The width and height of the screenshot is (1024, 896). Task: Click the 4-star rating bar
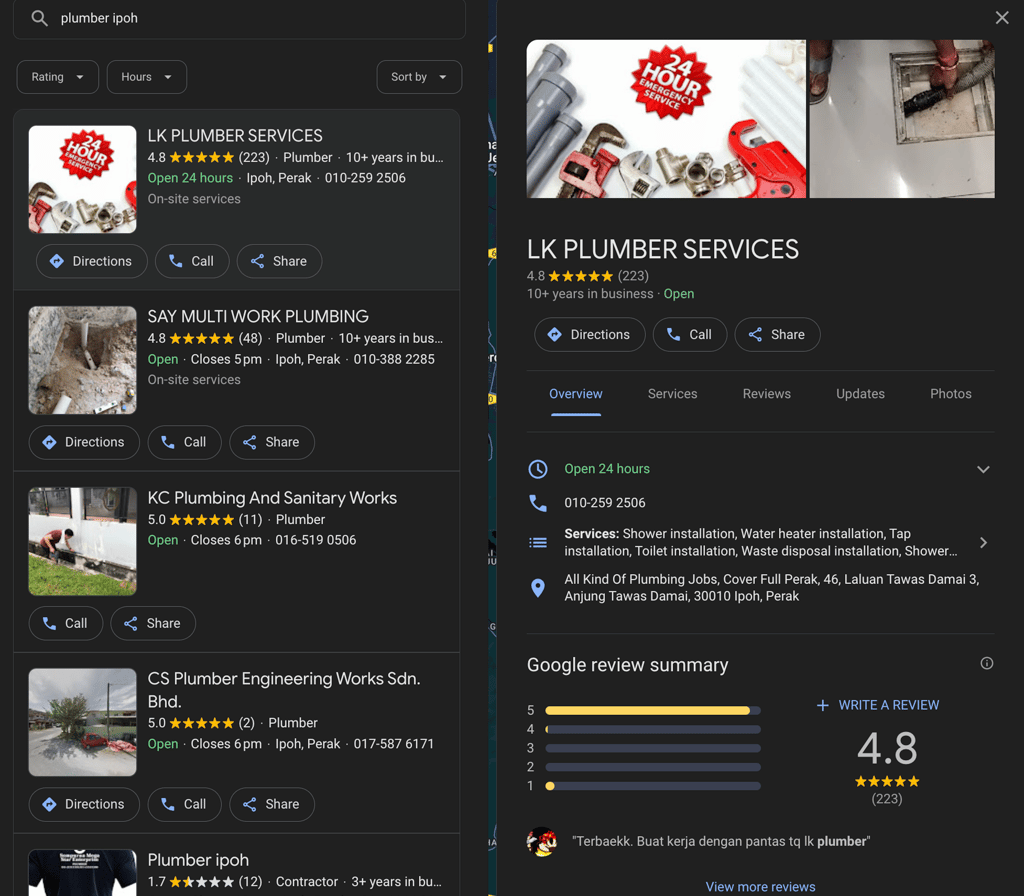coord(653,729)
